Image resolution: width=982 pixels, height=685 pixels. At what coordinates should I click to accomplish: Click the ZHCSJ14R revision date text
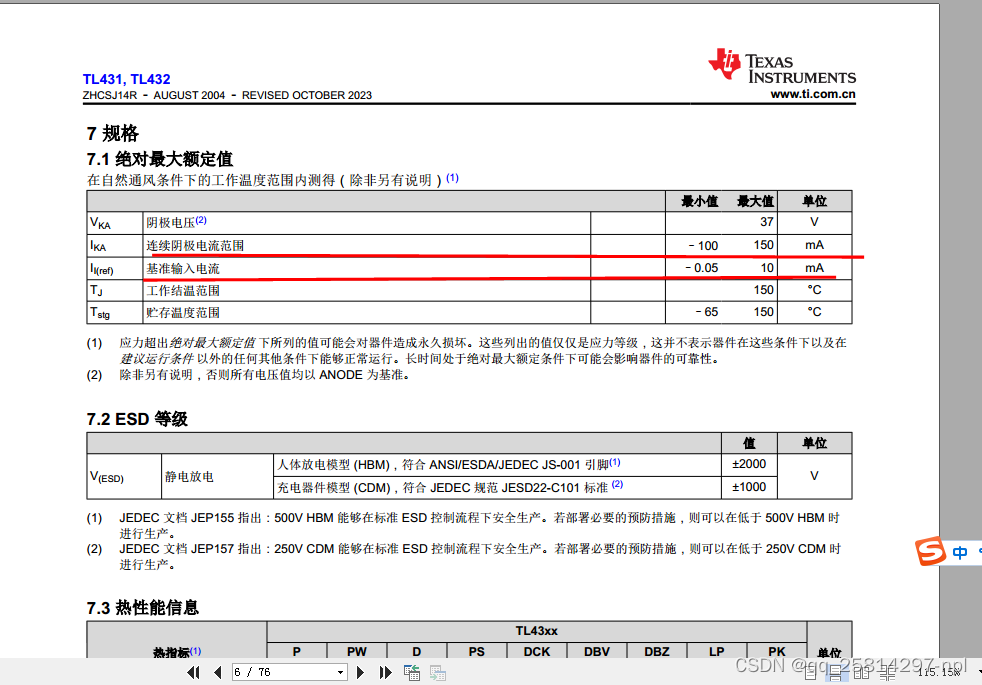227,95
